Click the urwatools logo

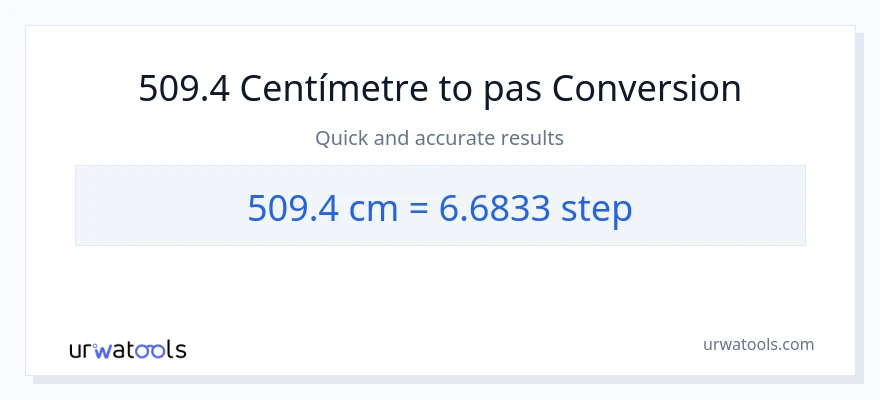click(x=127, y=349)
